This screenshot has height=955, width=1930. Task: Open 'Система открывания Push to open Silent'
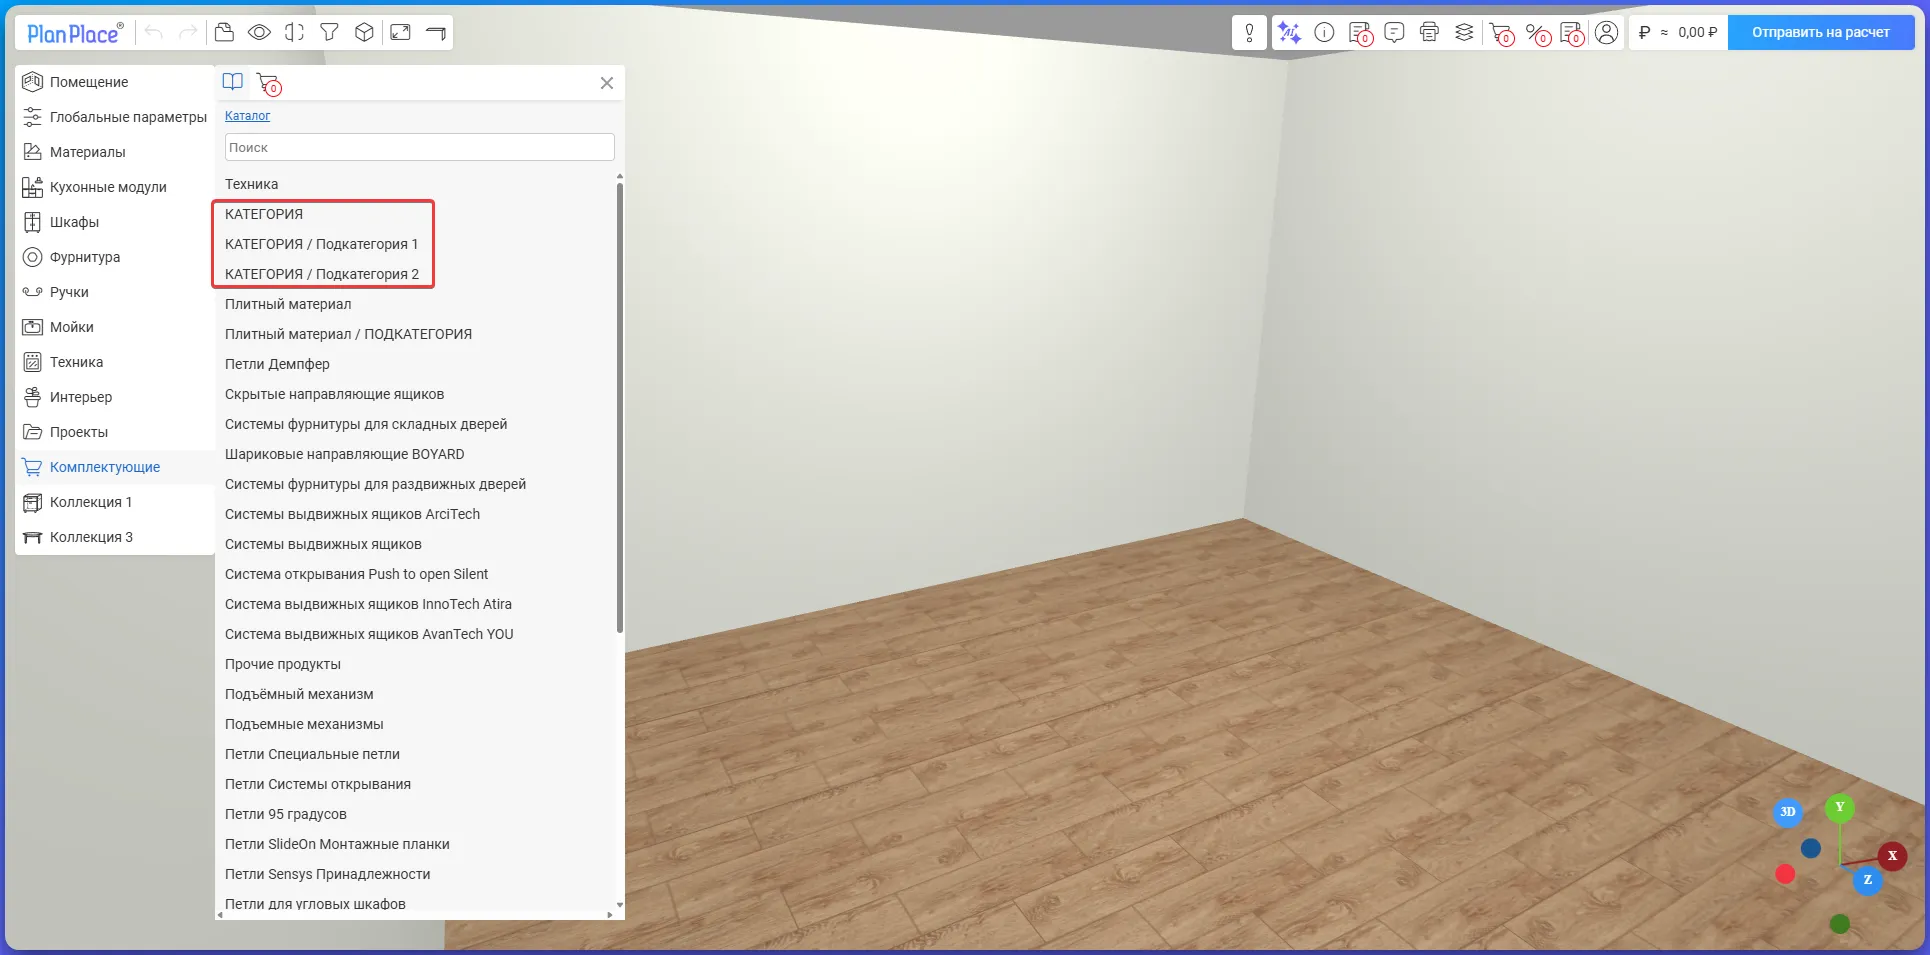[x=357, y=574]
